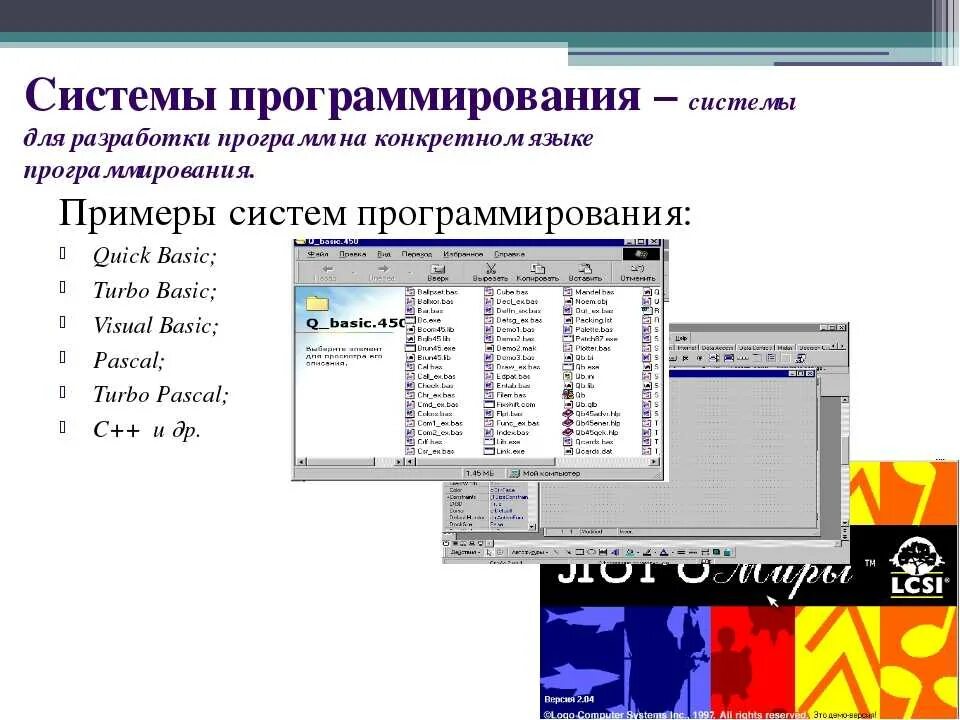Select the Mandel.bas file

[x=588, y=292]
